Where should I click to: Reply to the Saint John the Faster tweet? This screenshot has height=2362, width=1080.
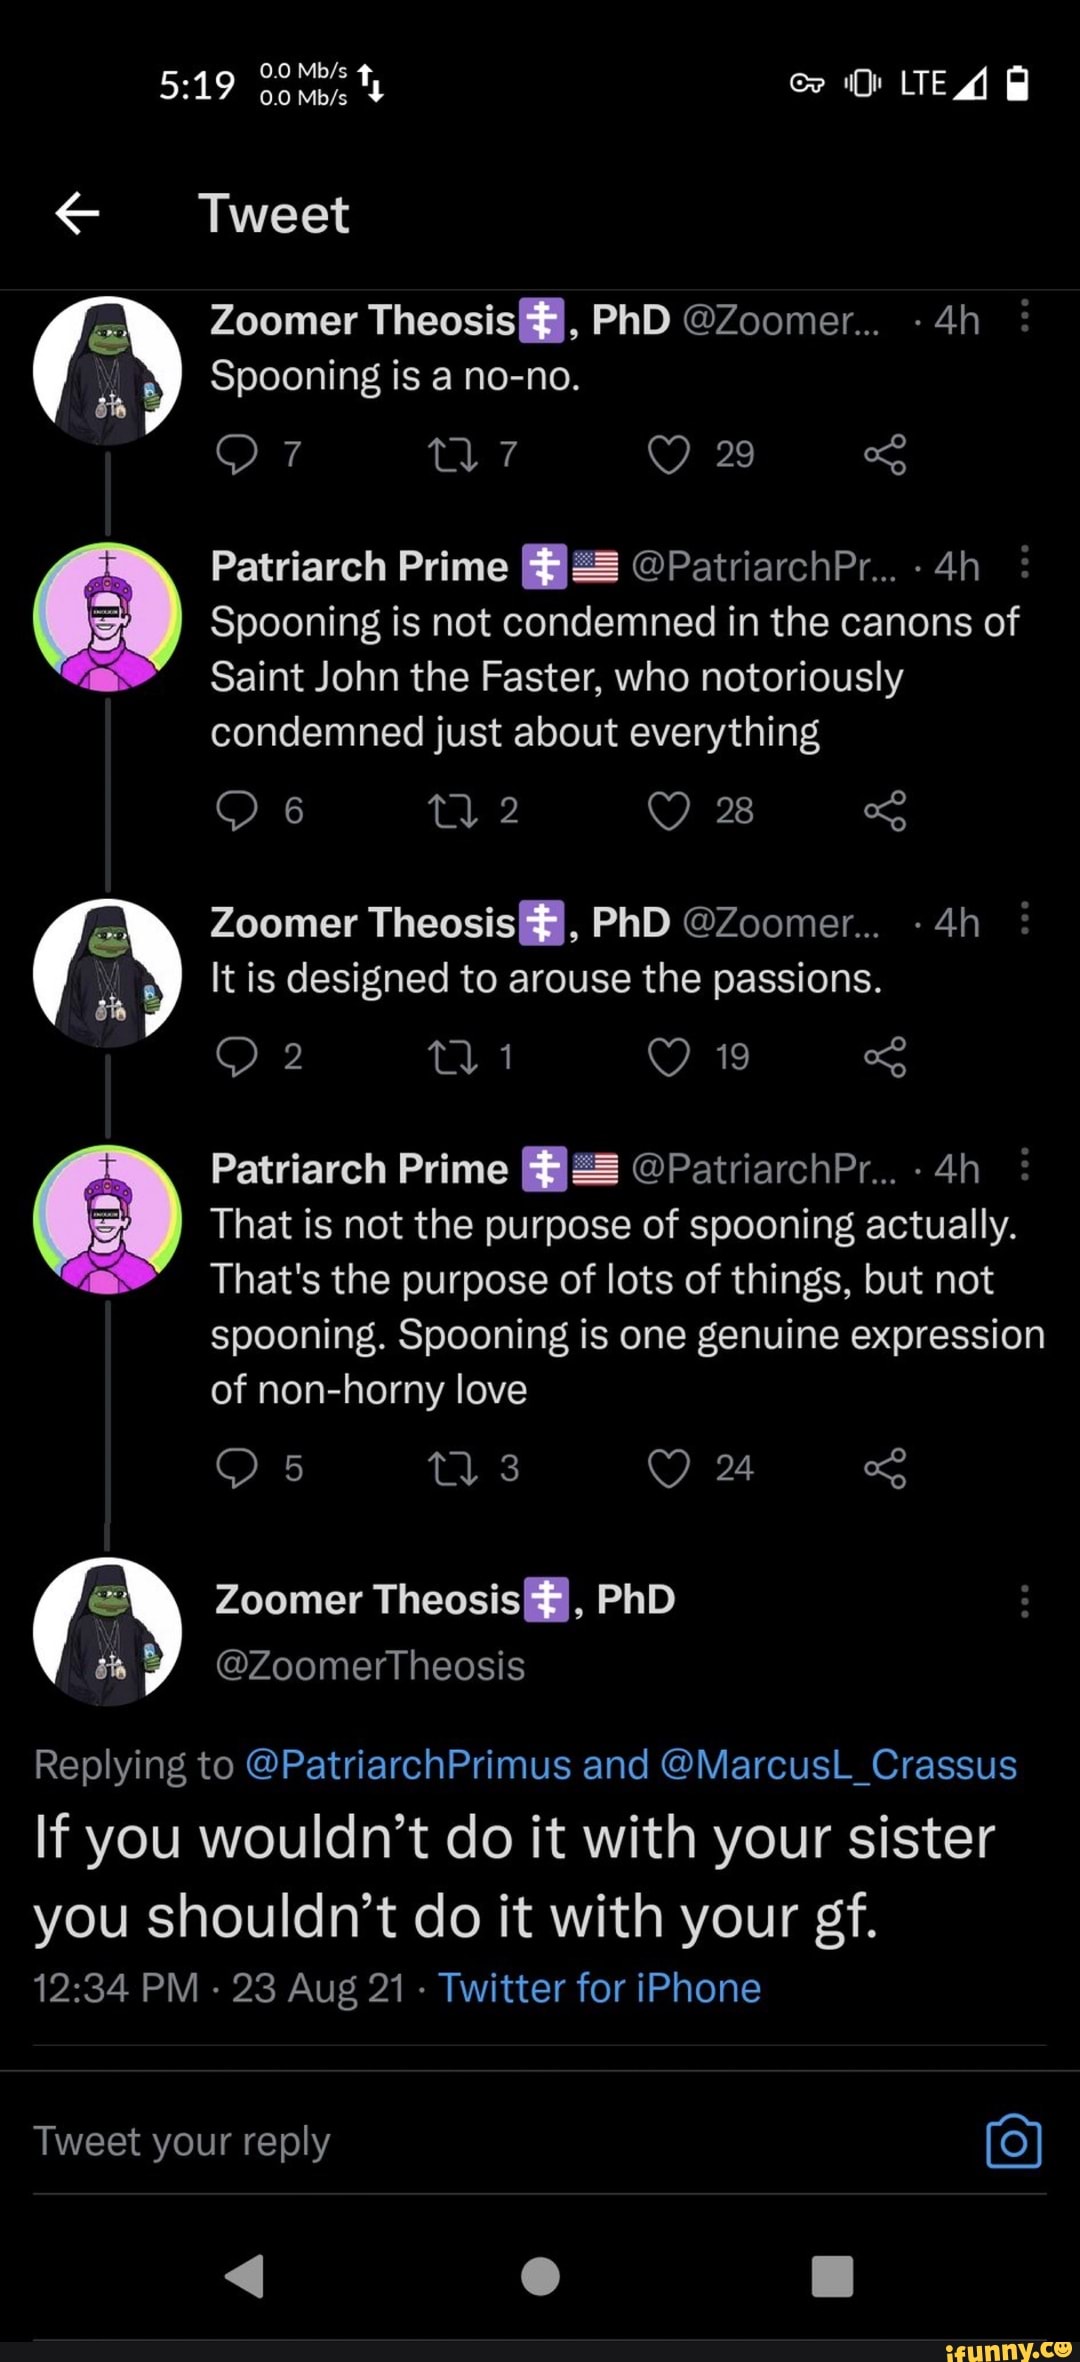237,810
